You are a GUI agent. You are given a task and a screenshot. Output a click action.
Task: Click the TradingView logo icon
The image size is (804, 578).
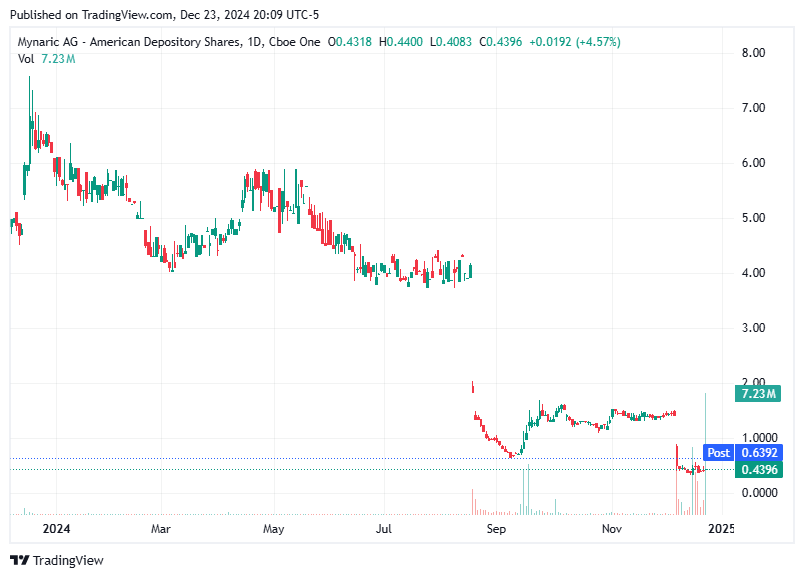[x=20, y=560]
